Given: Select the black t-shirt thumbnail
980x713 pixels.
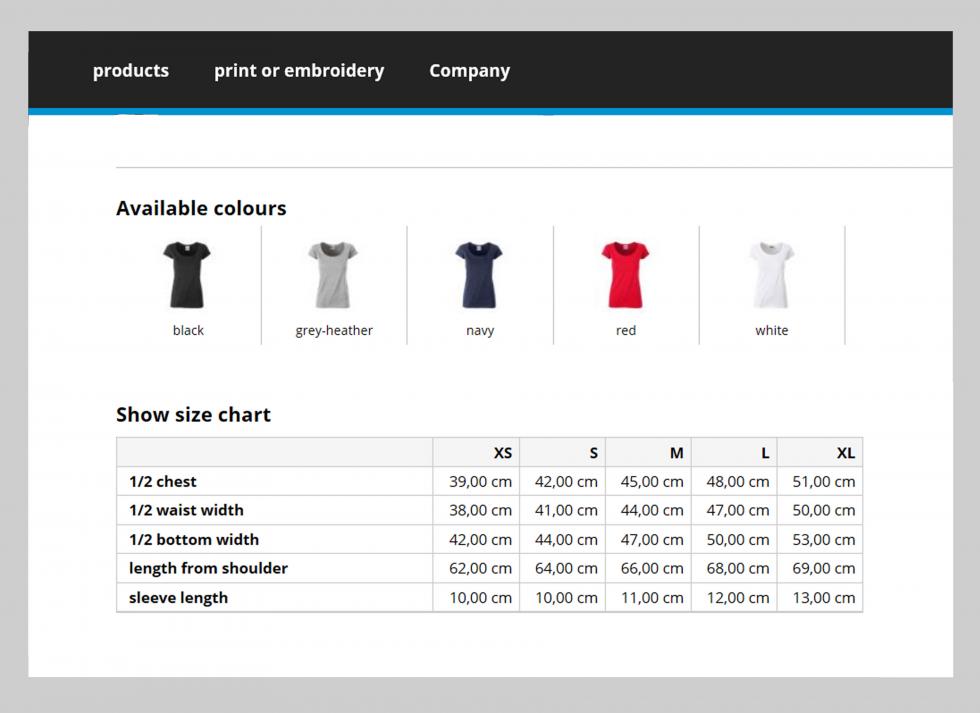Looking at the screenshot, I should 187,275.
